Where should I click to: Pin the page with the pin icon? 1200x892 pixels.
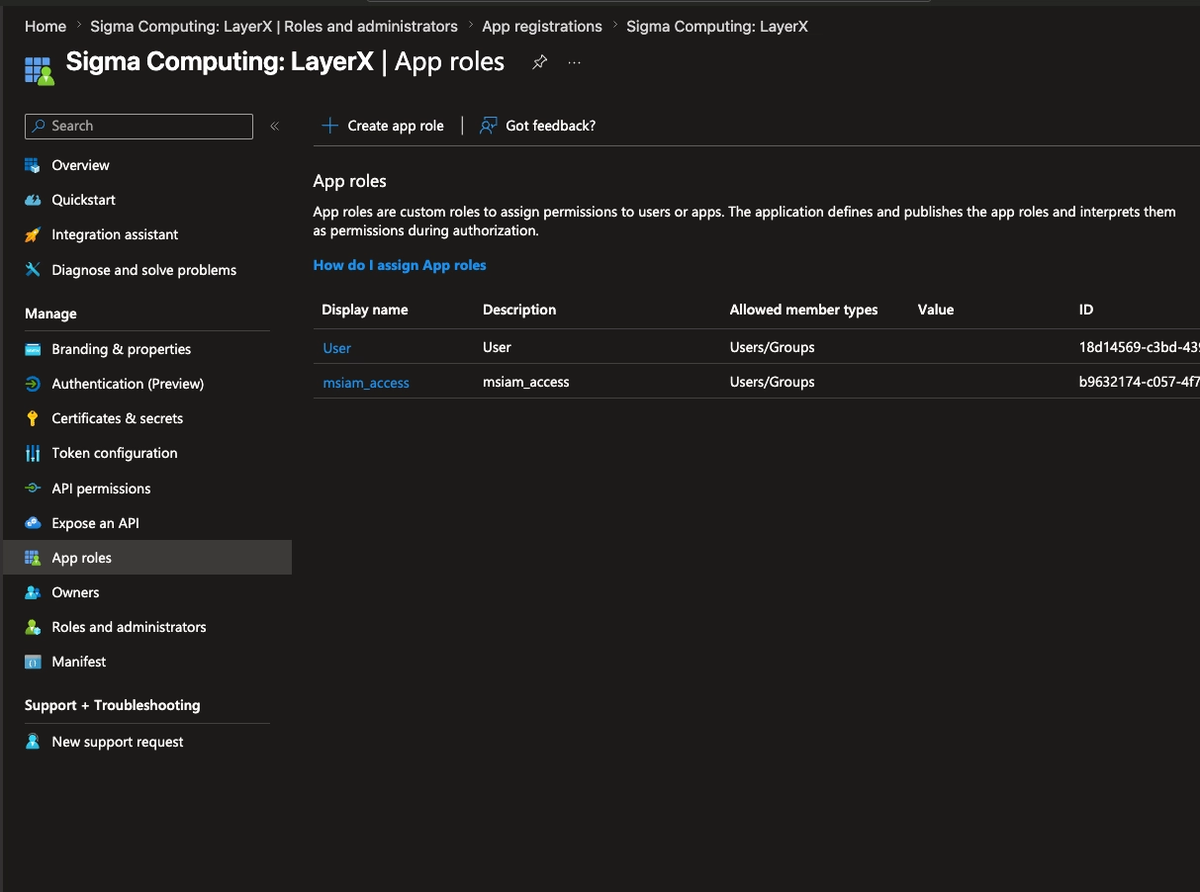(x=540, y=62)
